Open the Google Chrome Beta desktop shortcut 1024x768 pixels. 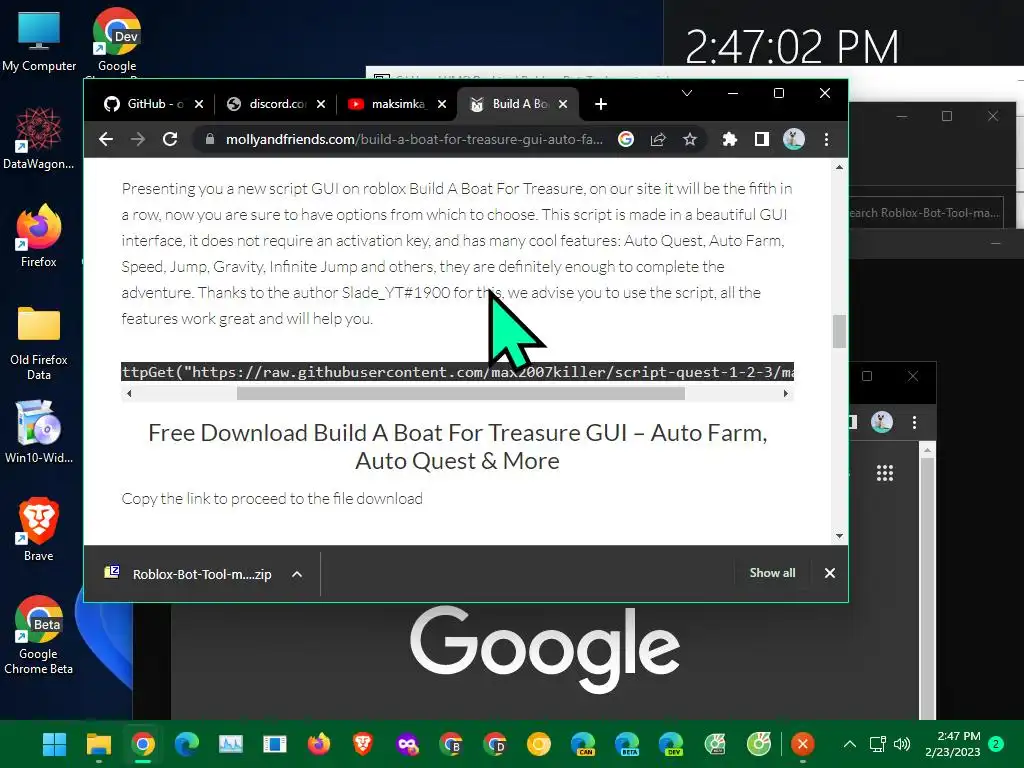tap(39, 635)
